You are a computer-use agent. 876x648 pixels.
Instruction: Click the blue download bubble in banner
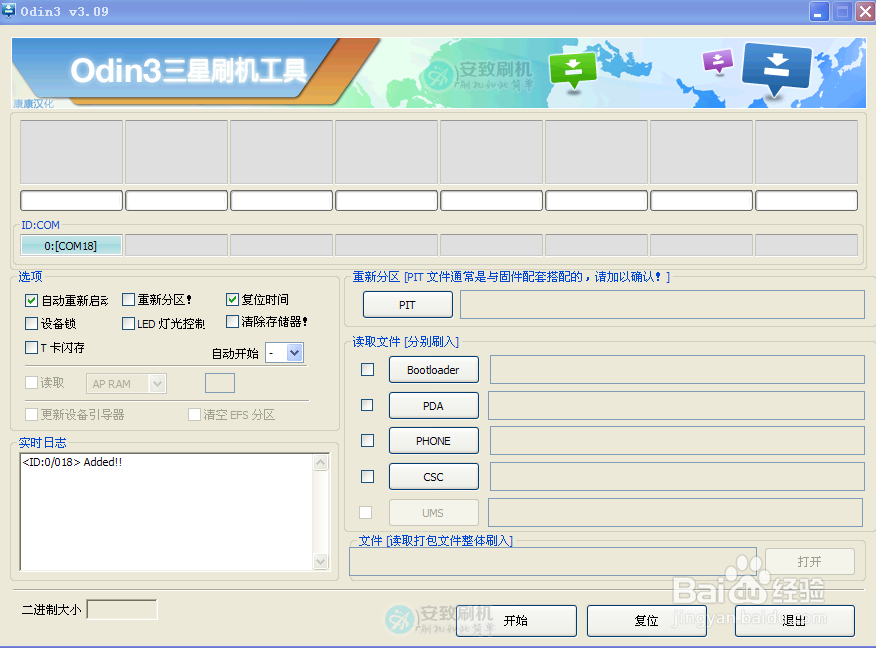[776, 68]
